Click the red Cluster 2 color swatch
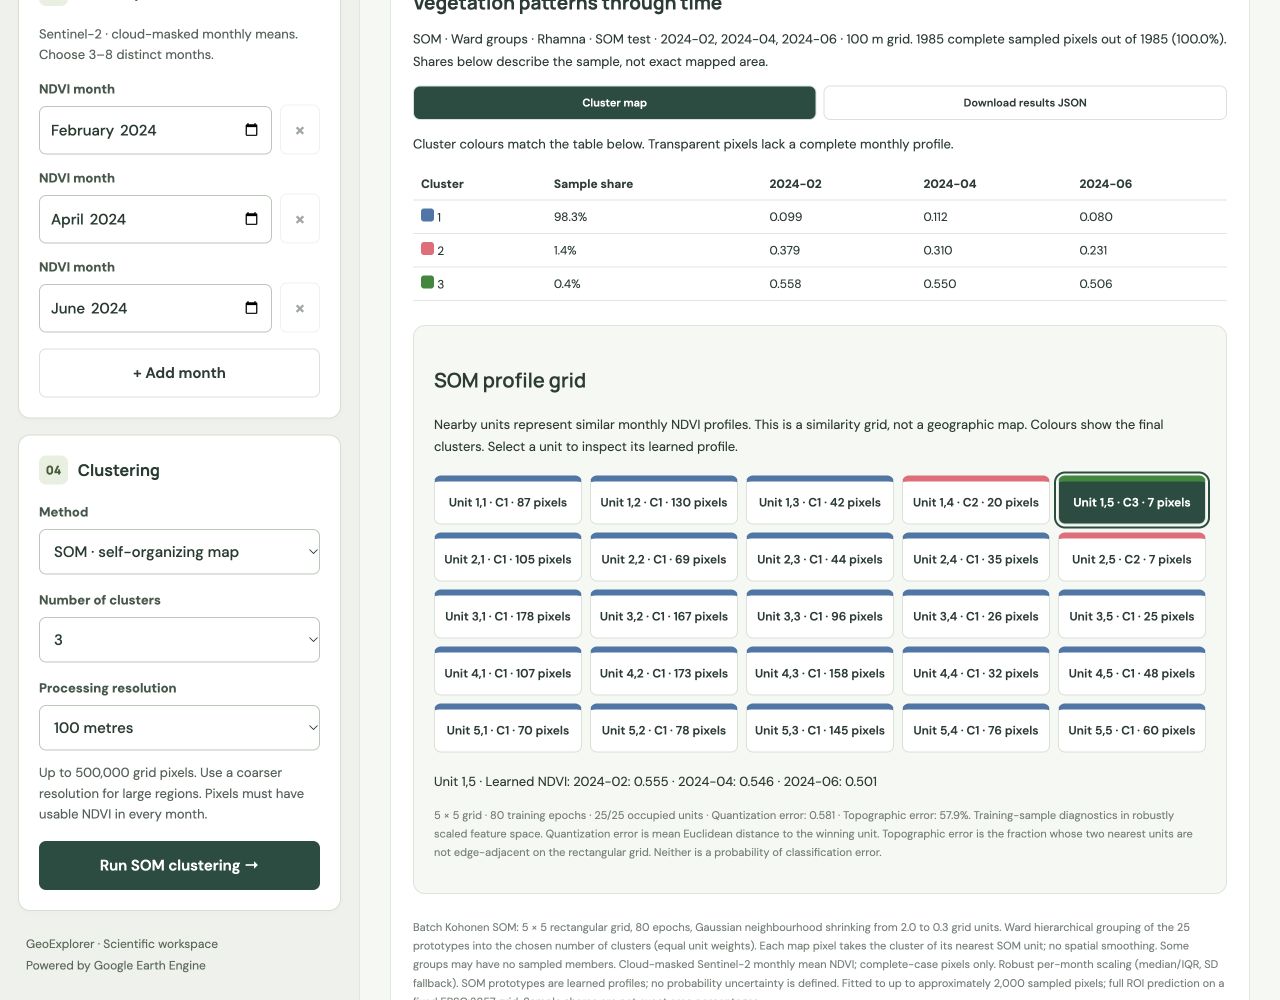The height and width of the screenshot is (1000, 1280). [x=427, y=249]
